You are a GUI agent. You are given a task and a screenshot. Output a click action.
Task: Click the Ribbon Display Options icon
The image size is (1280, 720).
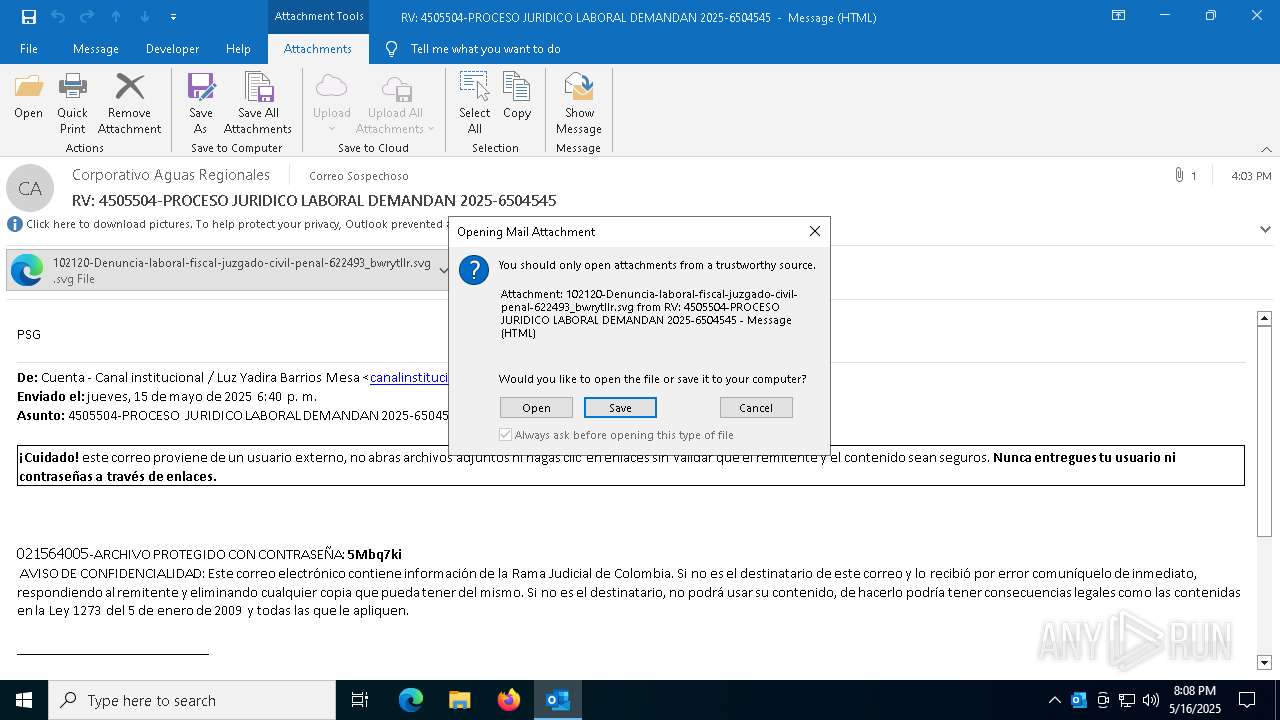[x=1119, y=16]
